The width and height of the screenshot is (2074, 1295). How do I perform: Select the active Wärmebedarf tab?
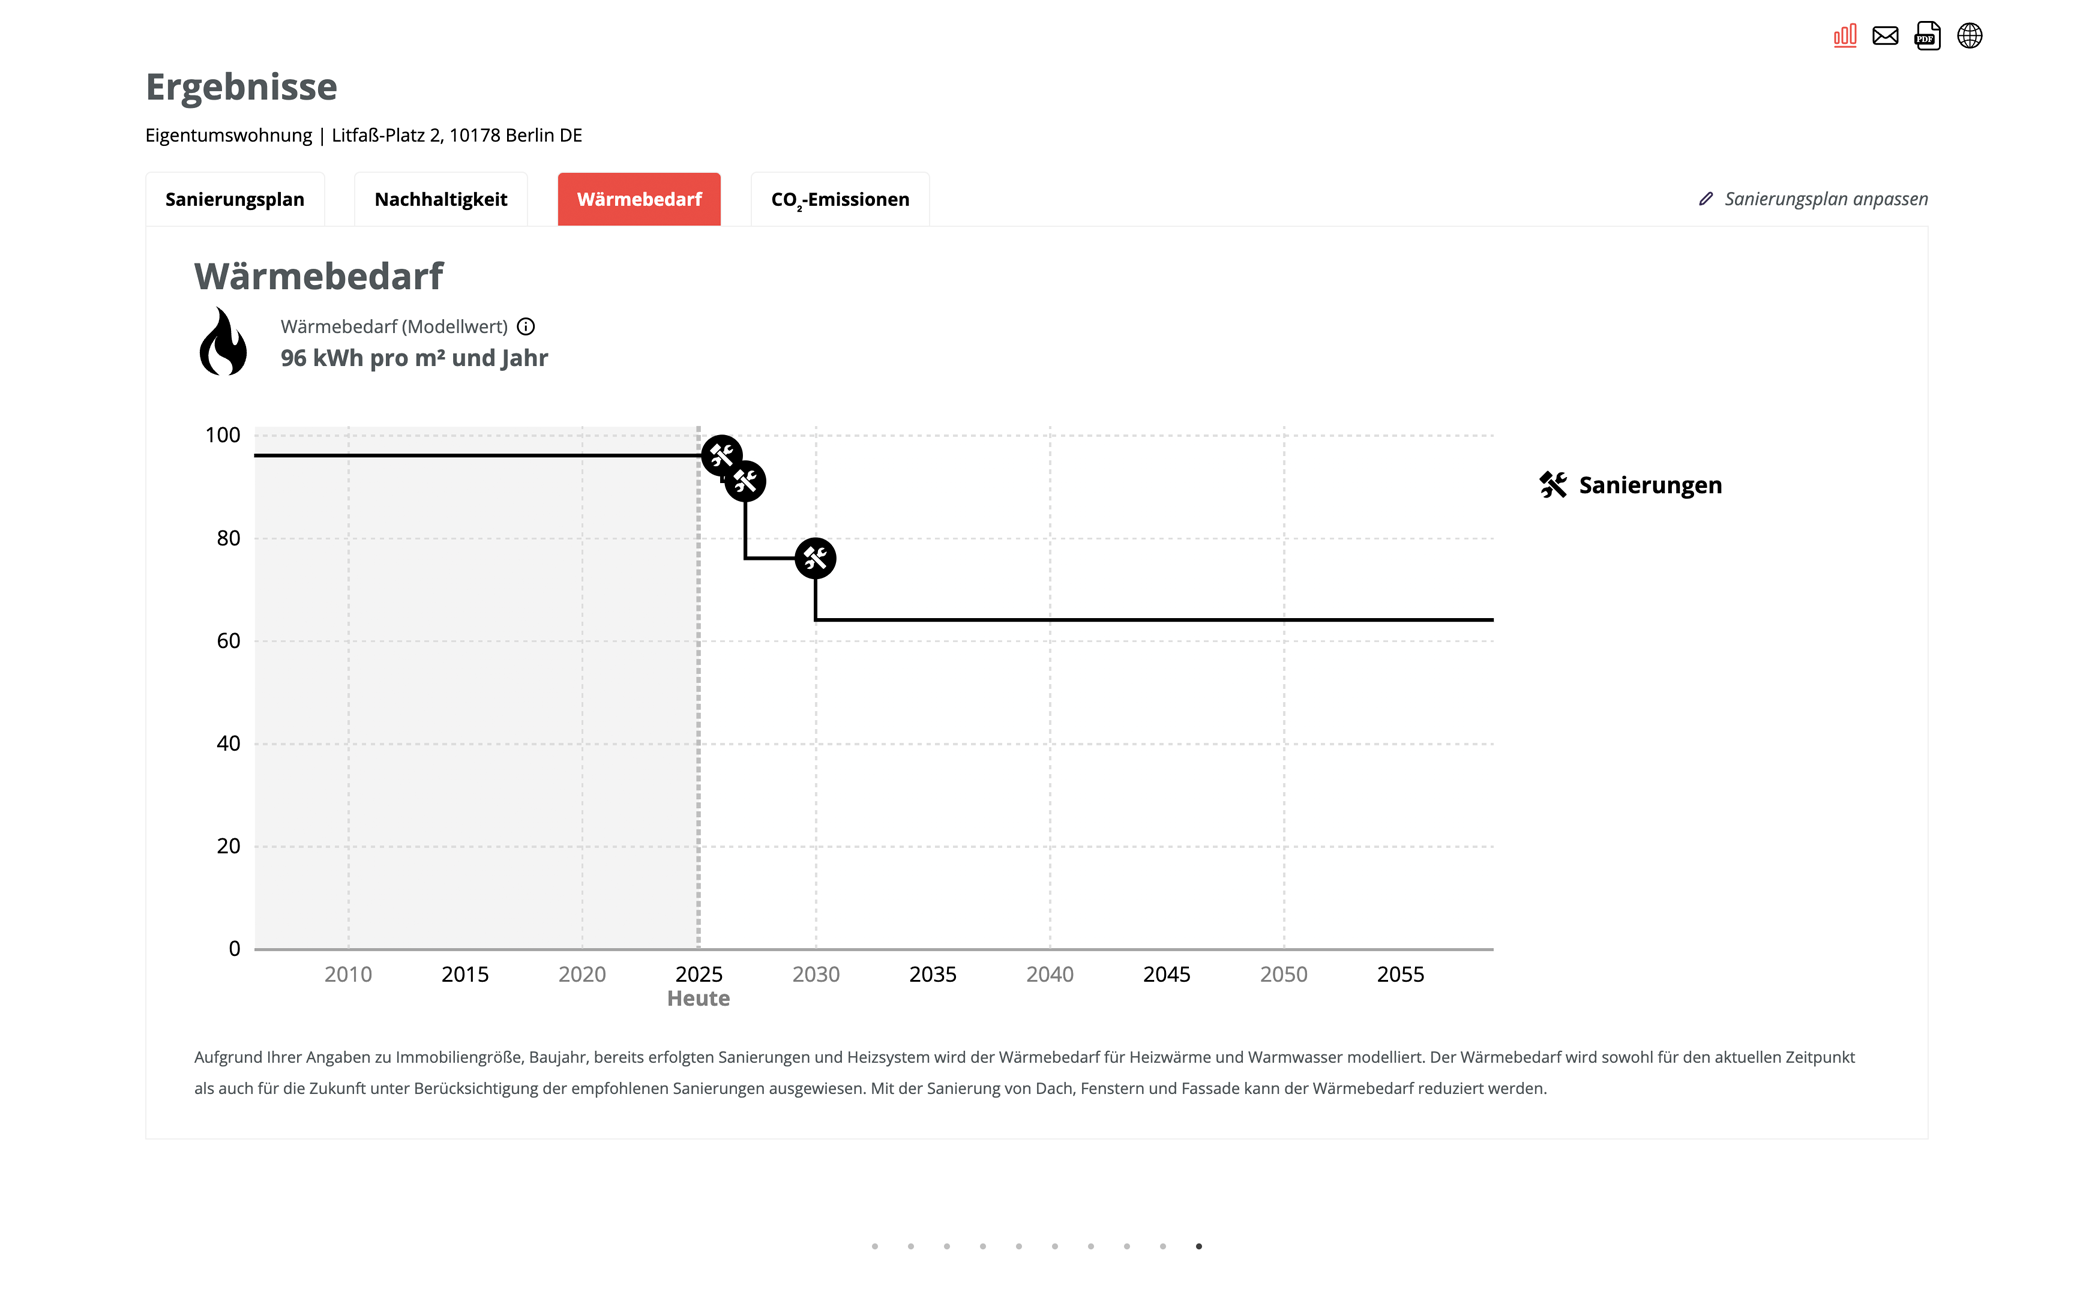639,199
